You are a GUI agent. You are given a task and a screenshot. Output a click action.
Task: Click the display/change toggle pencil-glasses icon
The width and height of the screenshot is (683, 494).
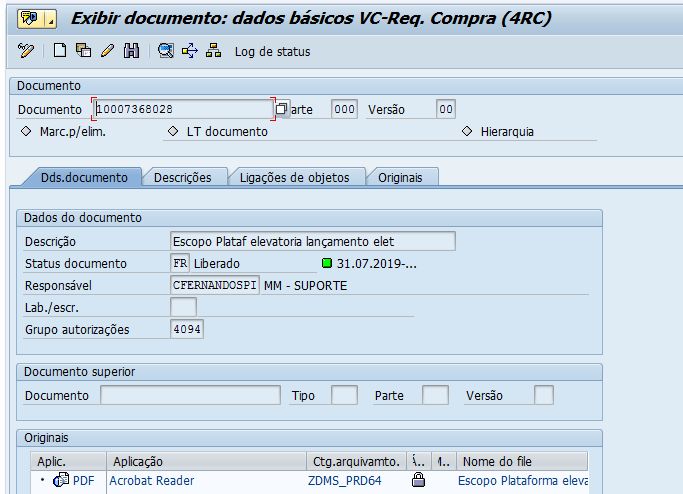click(26, 51)
